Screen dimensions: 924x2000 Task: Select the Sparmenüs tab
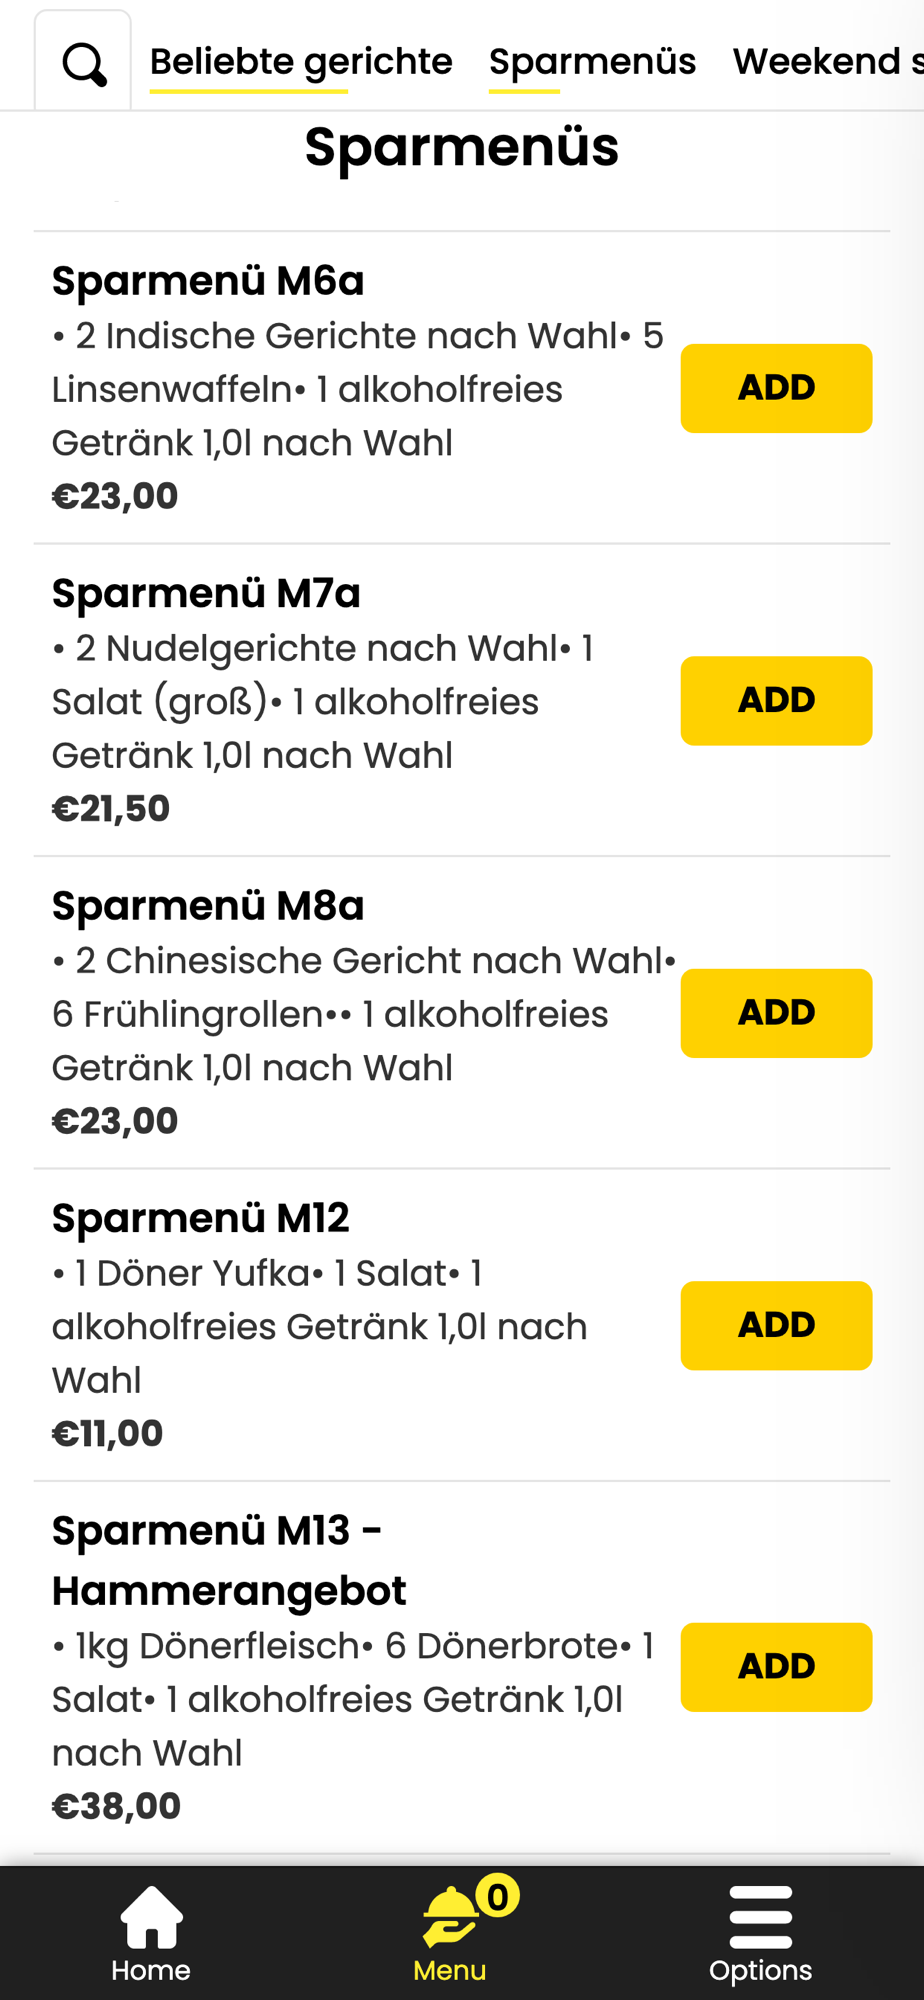tap(592, 62)
